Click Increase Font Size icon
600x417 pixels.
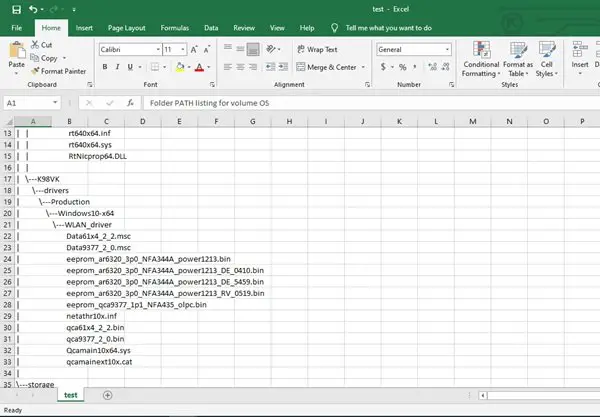[194, 49]
